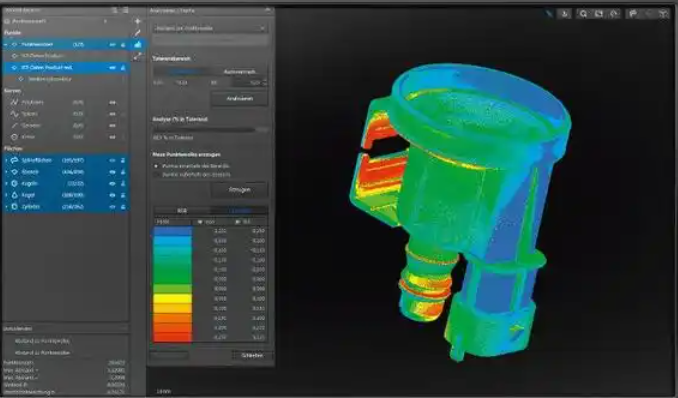Click the diagonal pen icon in the viewport toolbar
678x398 pixels.
(x=549, y=14)
